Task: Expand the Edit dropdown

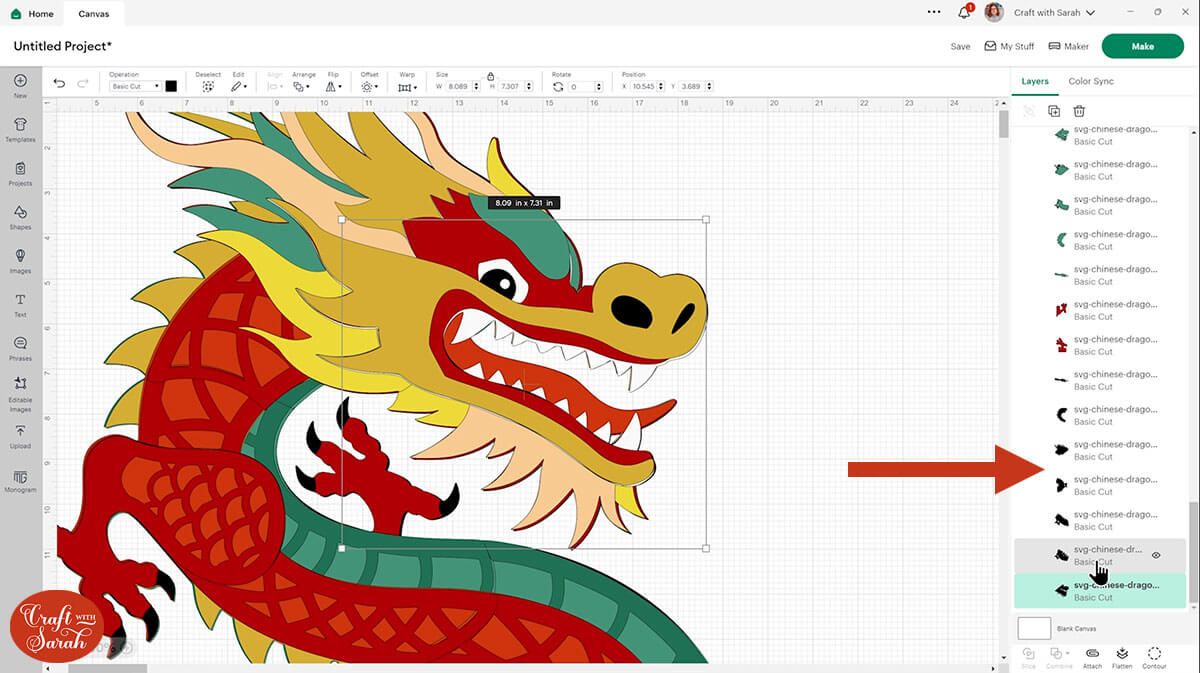Action: [x=239, y=87]
